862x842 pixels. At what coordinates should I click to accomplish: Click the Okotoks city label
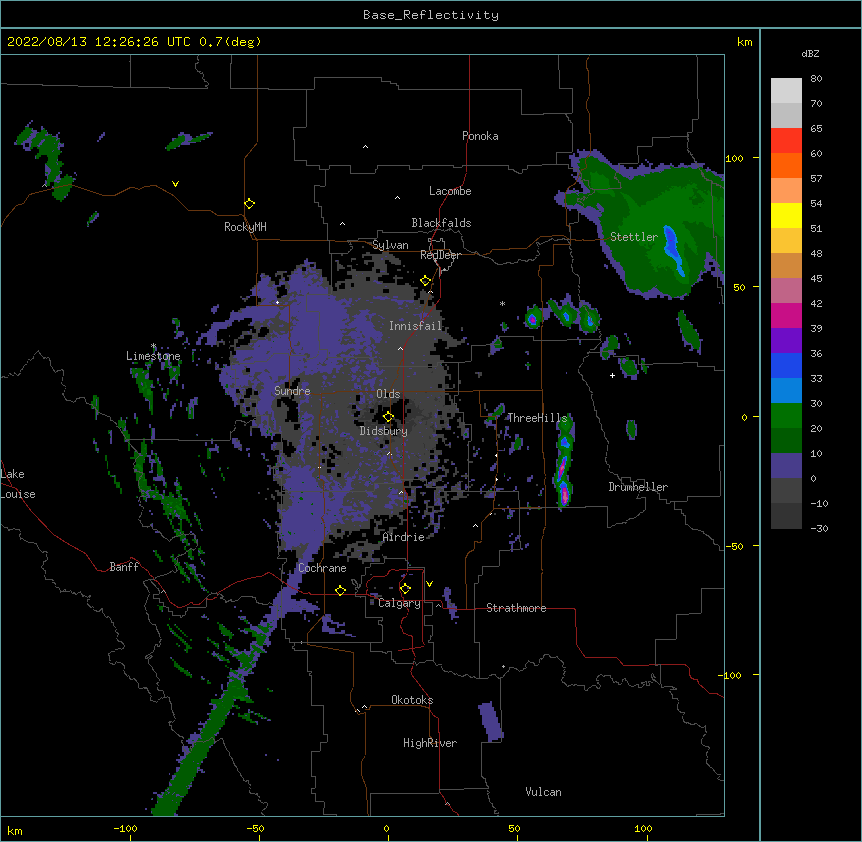coord(412,700)
